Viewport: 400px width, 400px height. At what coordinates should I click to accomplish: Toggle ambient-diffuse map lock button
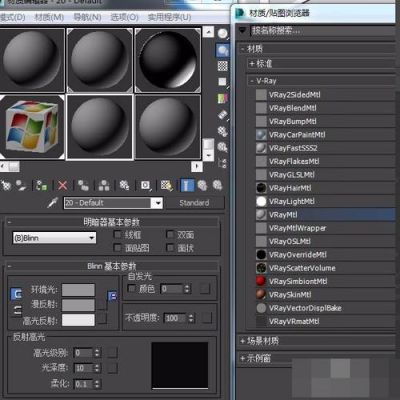(x=112, y=296)
